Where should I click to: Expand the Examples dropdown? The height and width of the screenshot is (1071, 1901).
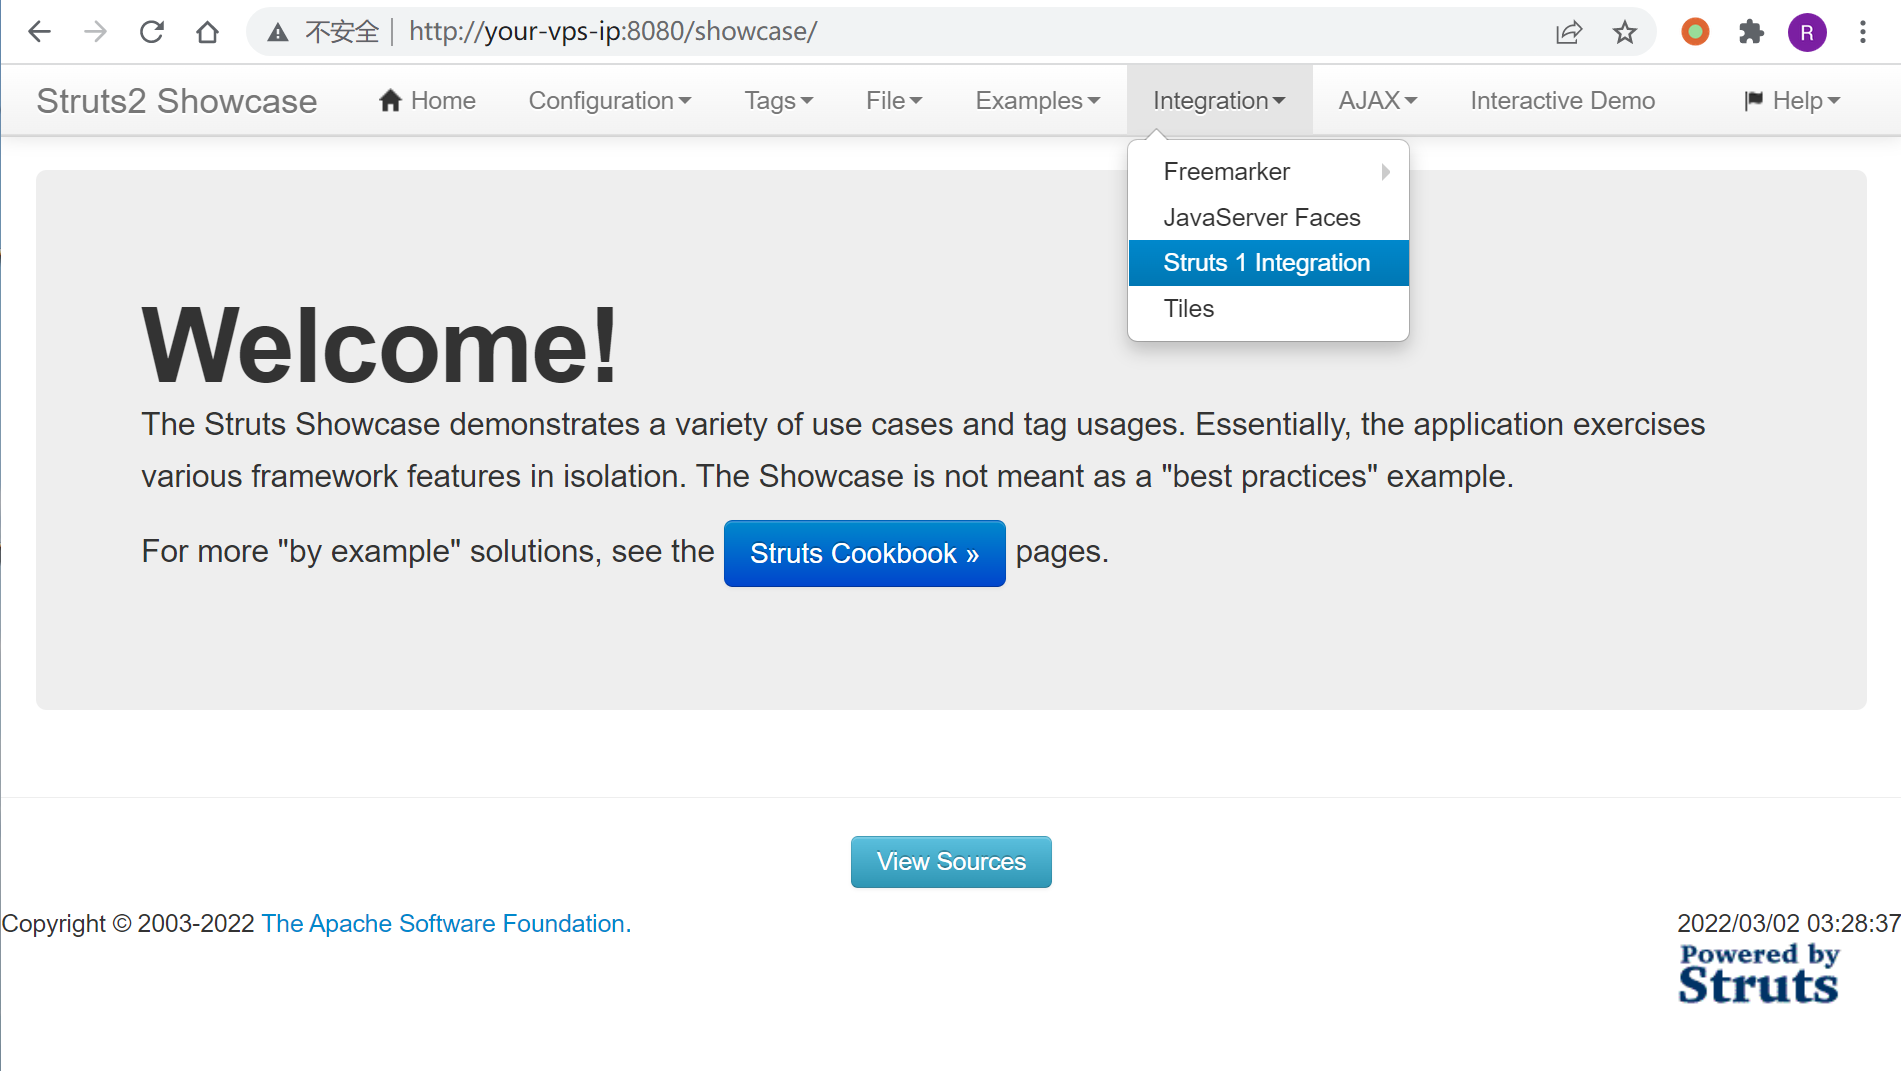1037,101
